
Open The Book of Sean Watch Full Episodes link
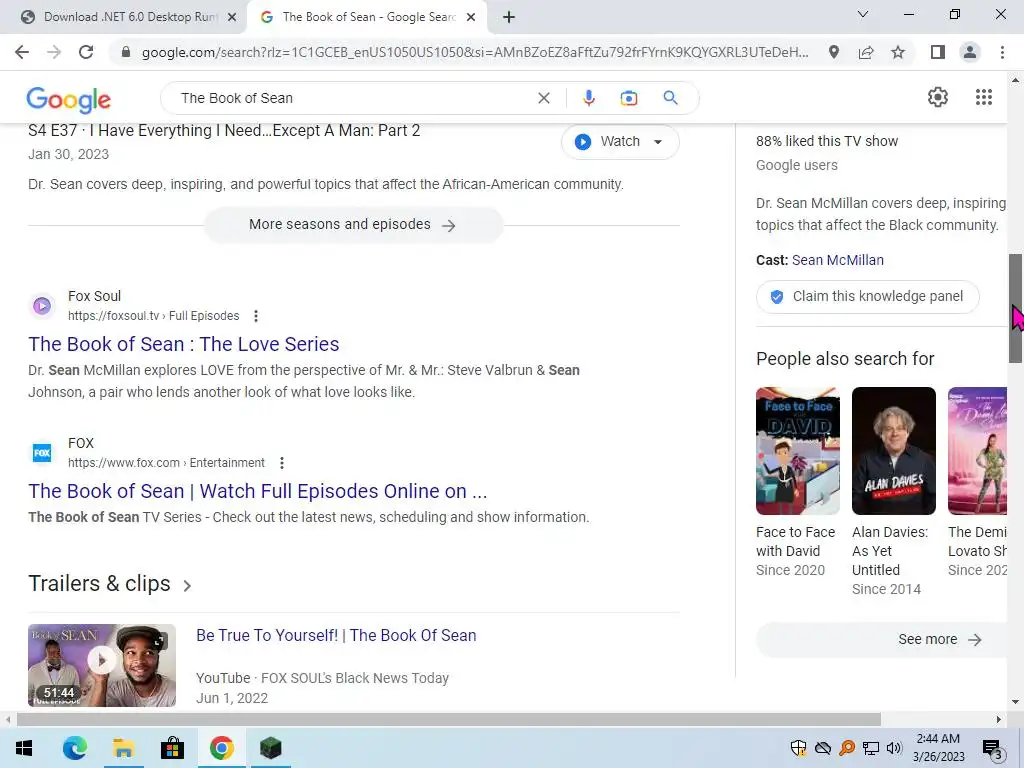[258, 491]
